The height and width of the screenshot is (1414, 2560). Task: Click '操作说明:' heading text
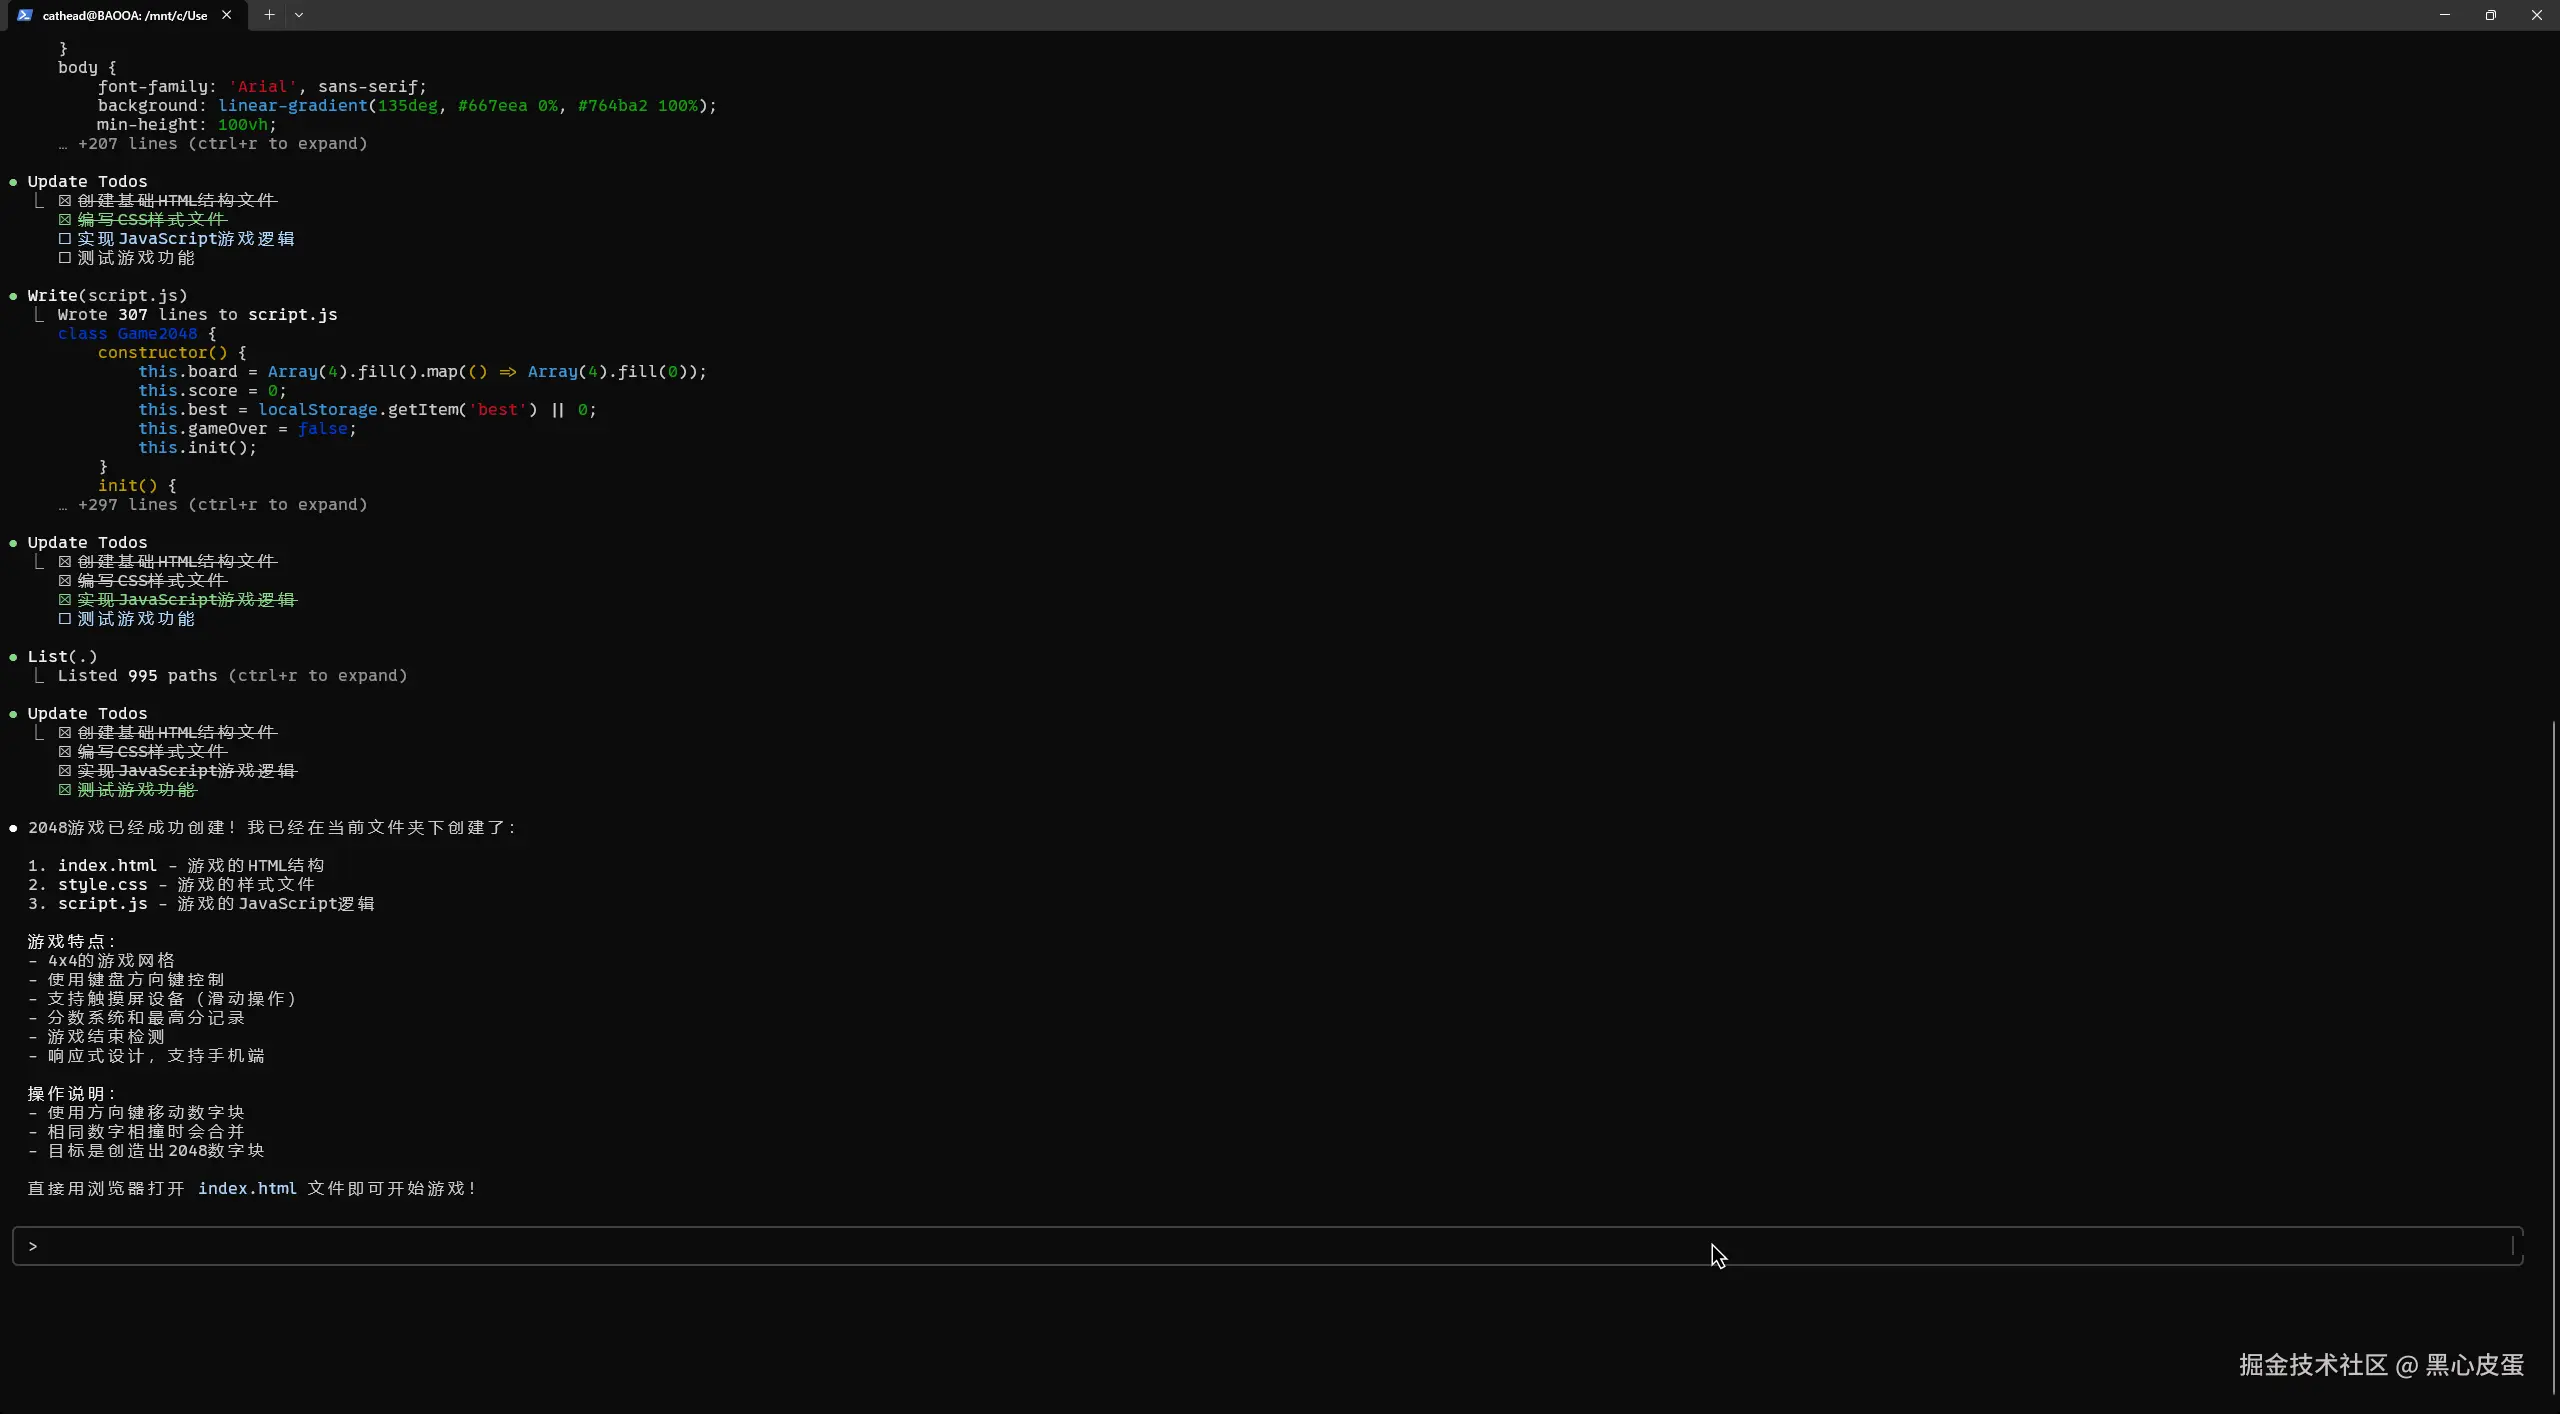coord(71,1094)
